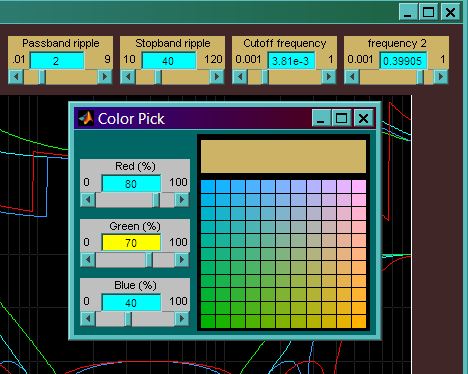Viewport: 468px width, 374px height.
Task: Click the MATLAB logo icon in Color Pick title bar
Action: 86,118
